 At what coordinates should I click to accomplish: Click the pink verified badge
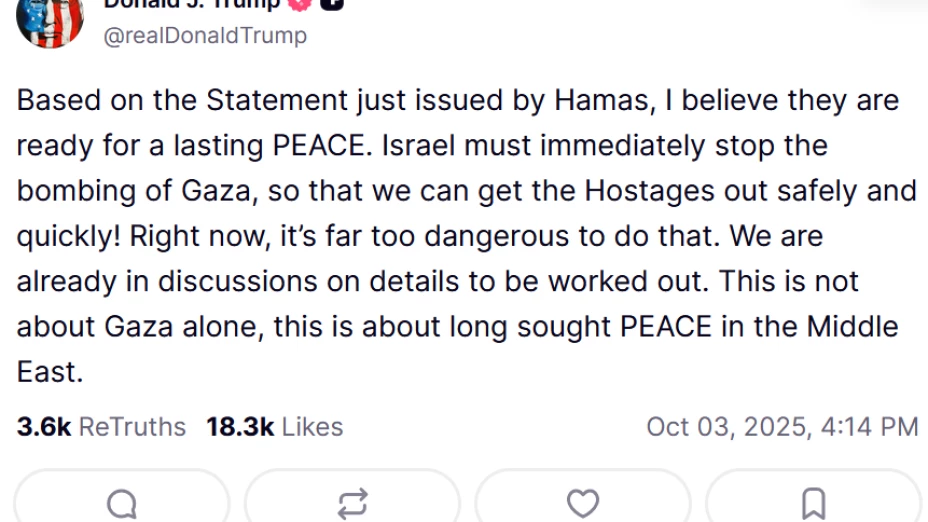click(x=298, y=4)
